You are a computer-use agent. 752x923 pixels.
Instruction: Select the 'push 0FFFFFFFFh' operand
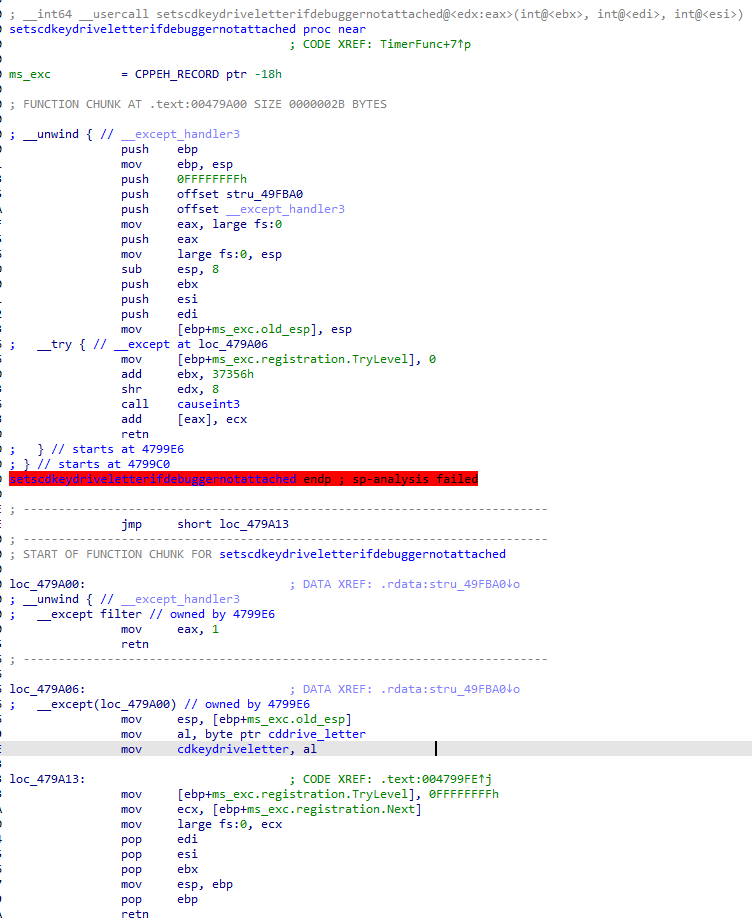(x=212, y=179)
